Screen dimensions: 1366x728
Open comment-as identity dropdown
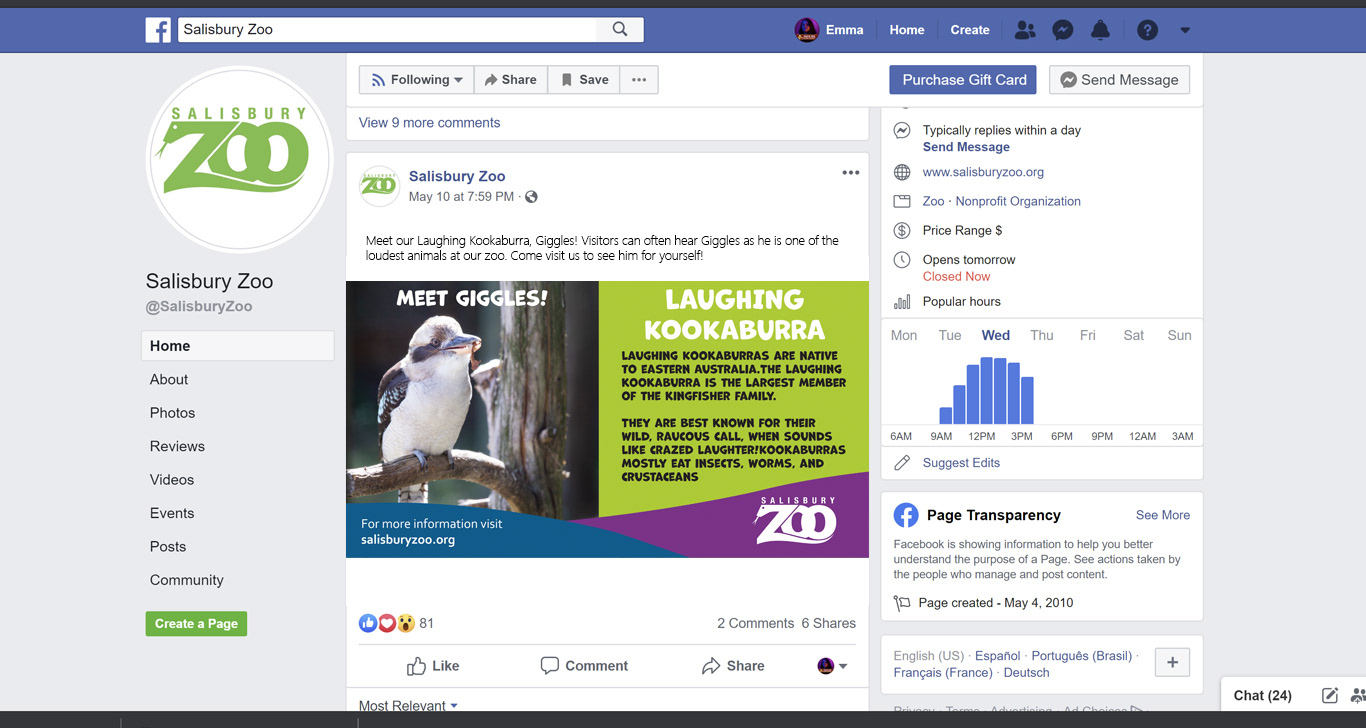pos(832,666)
